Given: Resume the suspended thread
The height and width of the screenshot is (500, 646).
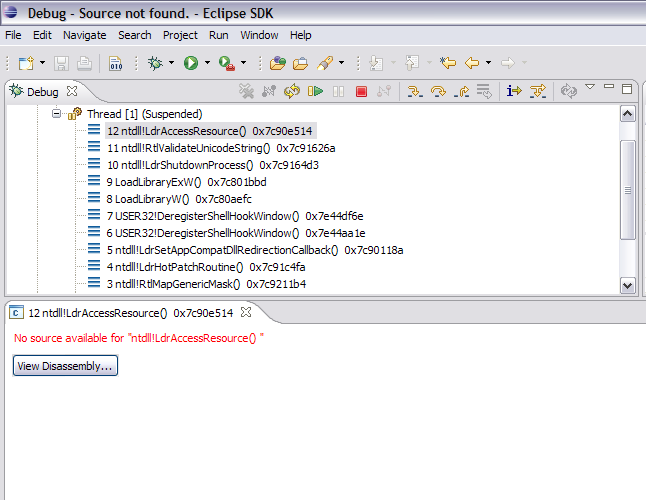Looking at the screenshot, I should coord(315,91).
